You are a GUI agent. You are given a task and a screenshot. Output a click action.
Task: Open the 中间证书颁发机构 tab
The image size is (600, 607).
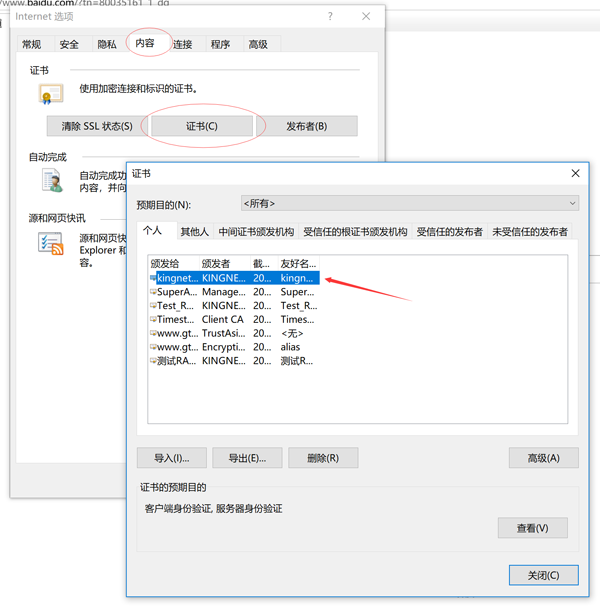[256, 231]
